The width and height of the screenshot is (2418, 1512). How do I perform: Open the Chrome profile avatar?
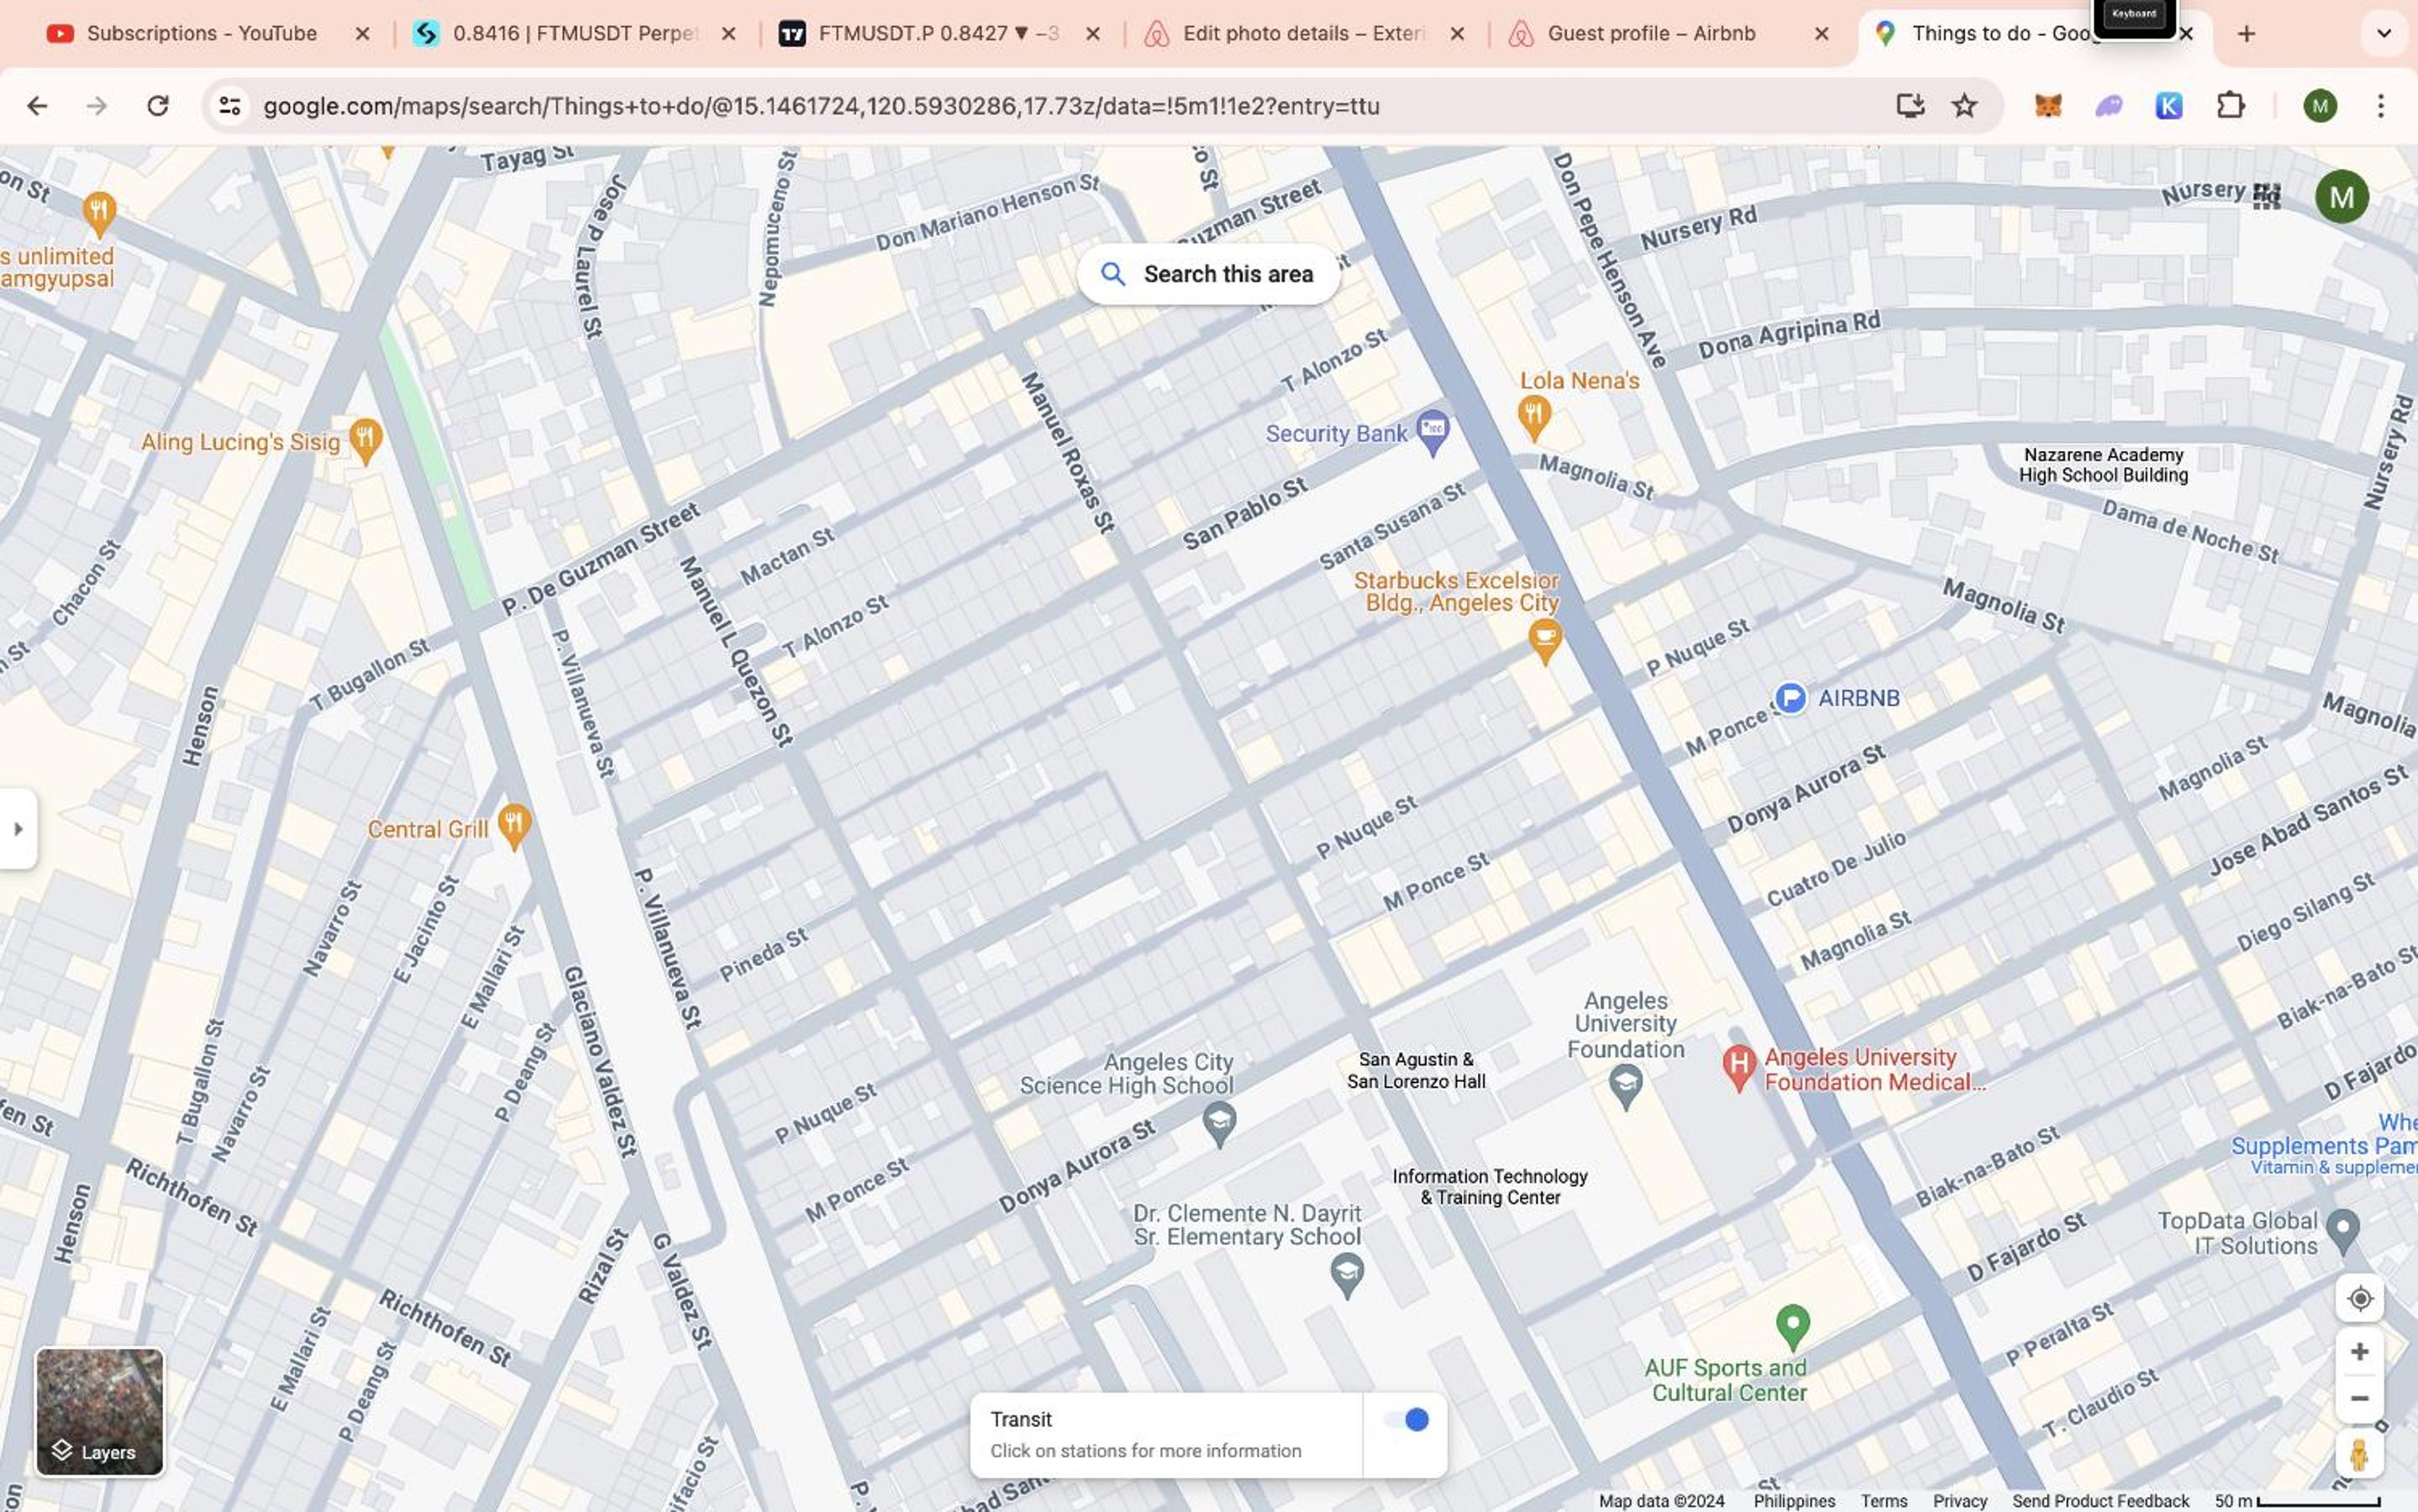[2320, 105]
